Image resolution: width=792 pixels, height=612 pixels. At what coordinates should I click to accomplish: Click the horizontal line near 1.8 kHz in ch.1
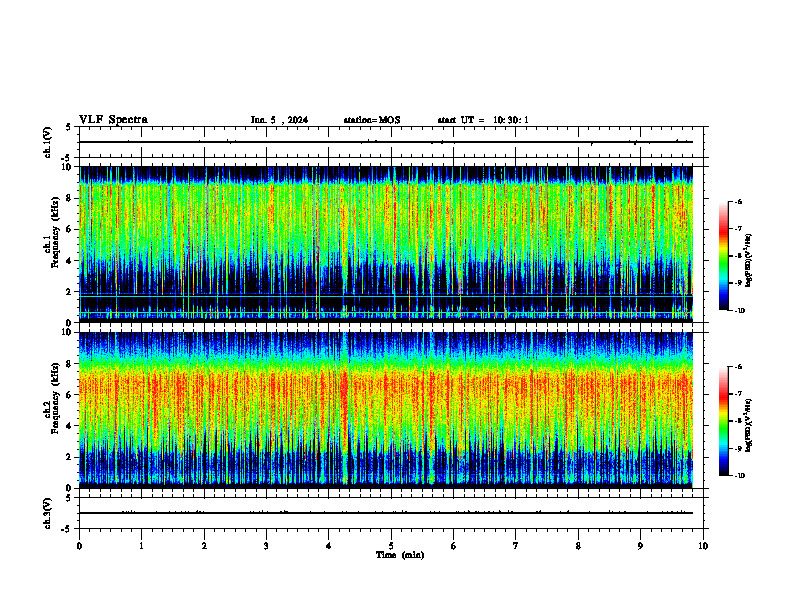pos(386,294)
